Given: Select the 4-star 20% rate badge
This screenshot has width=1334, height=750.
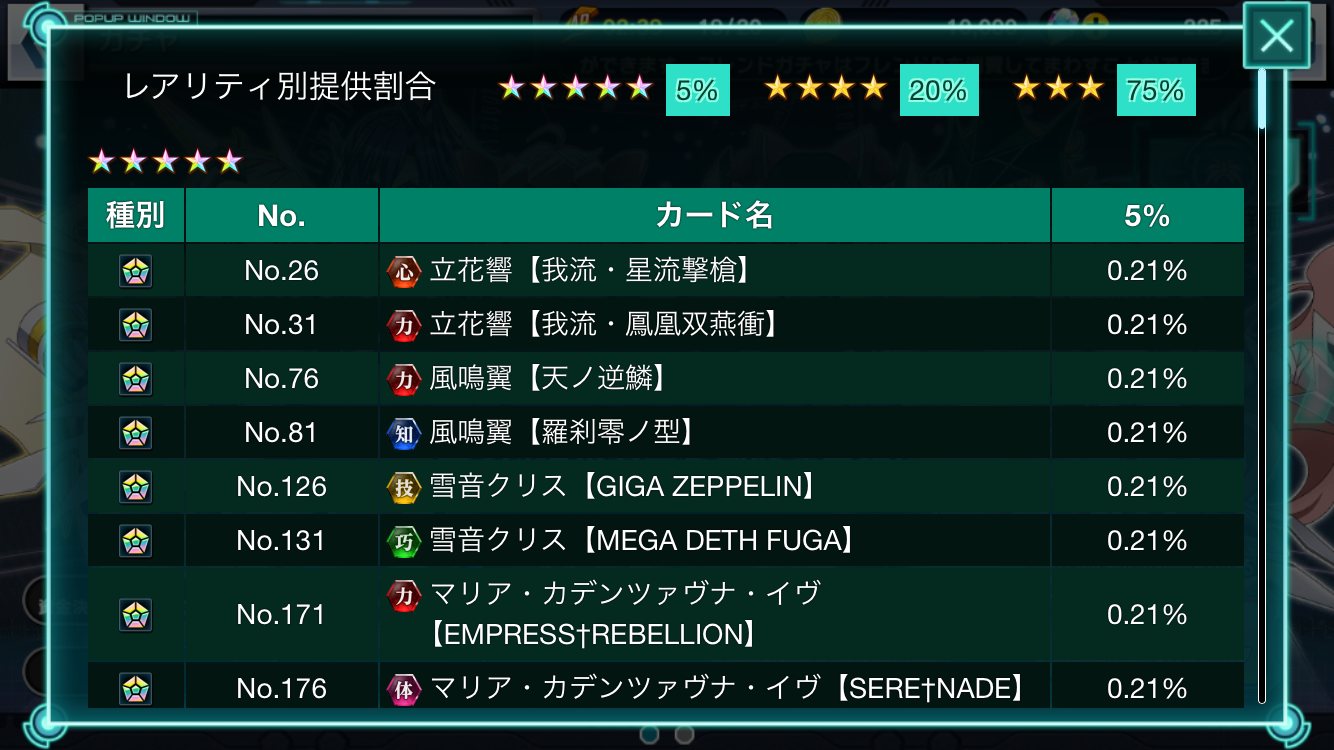Looking at the screenshot, I should (938, 90).
